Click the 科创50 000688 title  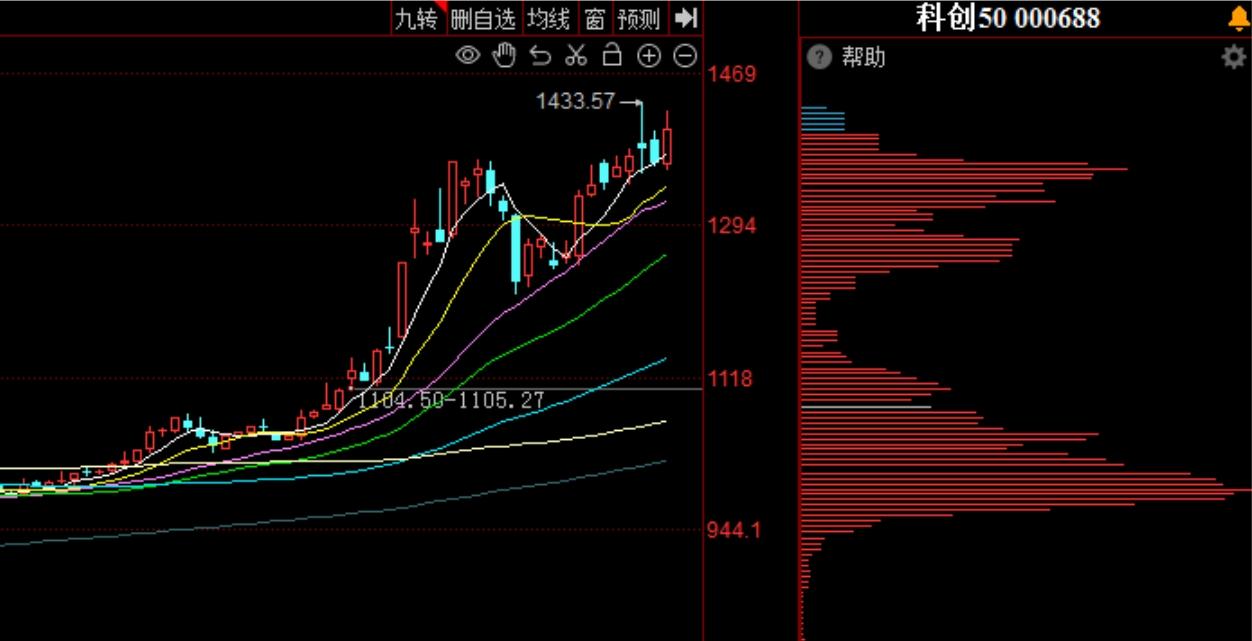1008,17
